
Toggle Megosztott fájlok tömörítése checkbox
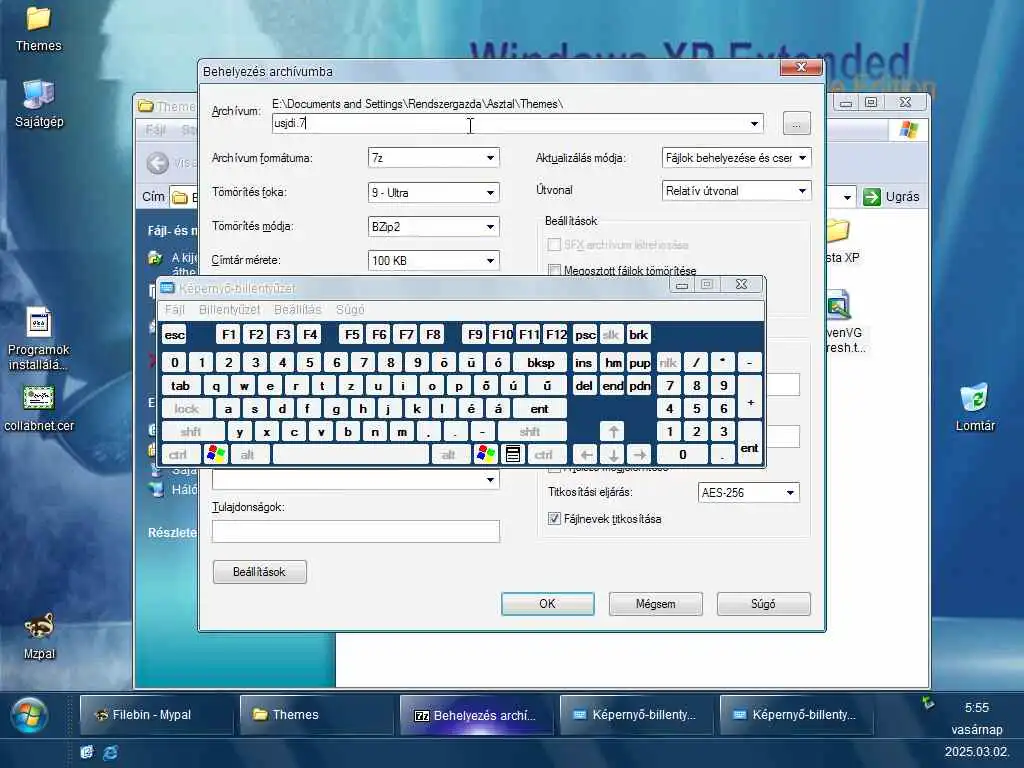point(554,270)
